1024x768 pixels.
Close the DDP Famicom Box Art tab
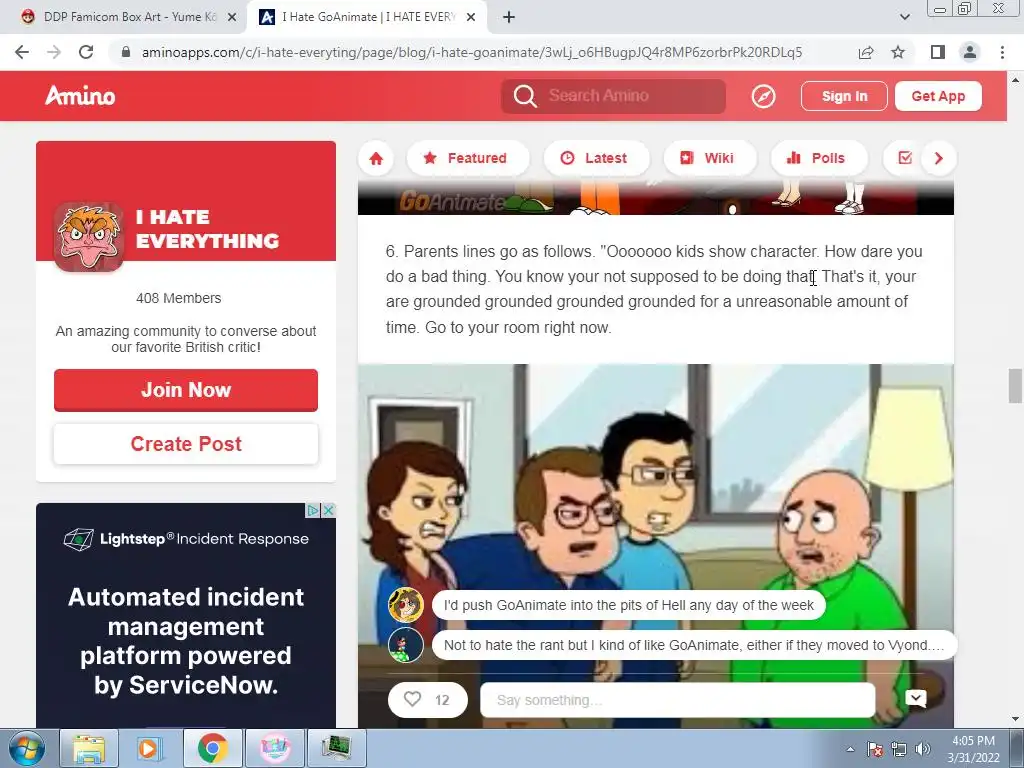coord(232,18)
